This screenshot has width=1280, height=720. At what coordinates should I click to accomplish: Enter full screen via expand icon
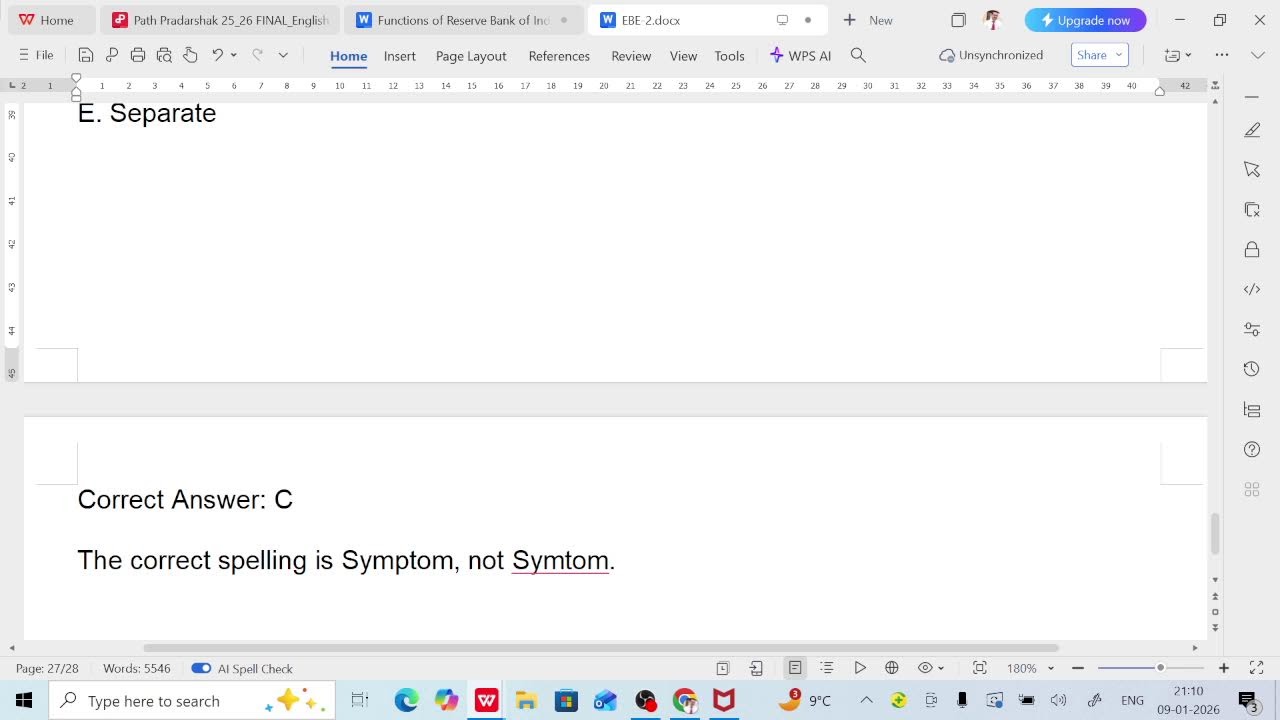[1257, 668]
